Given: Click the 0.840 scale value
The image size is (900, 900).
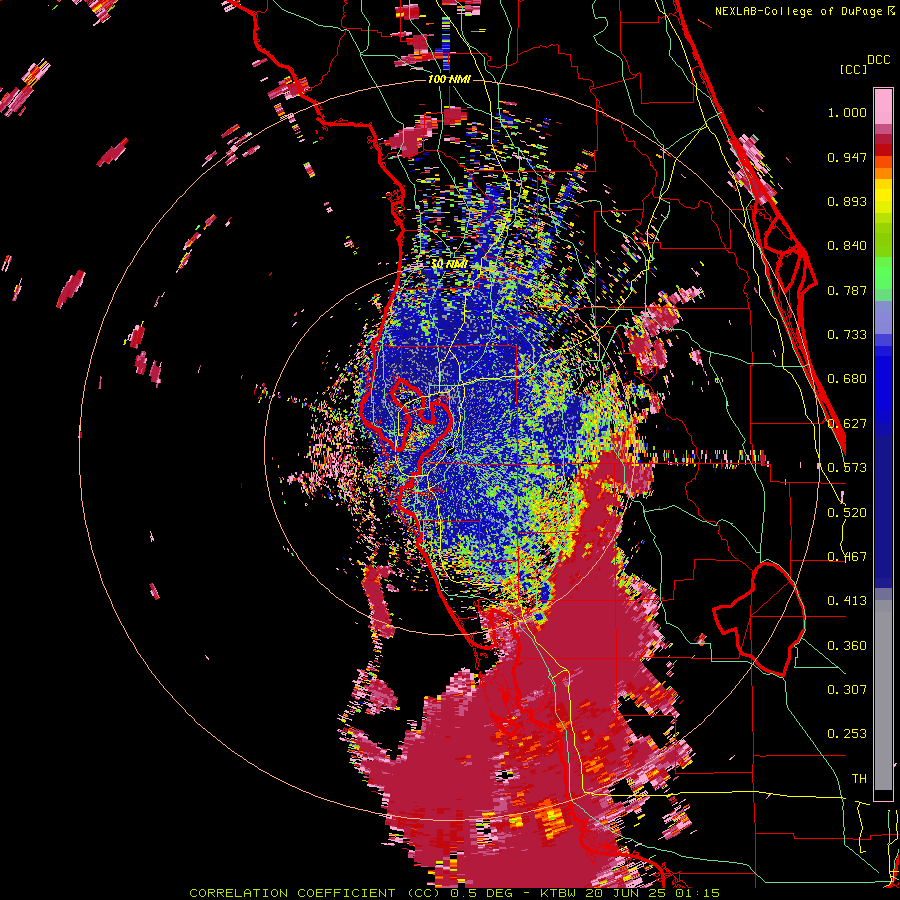Looking at the screenshot, I should tap(847, 246).
